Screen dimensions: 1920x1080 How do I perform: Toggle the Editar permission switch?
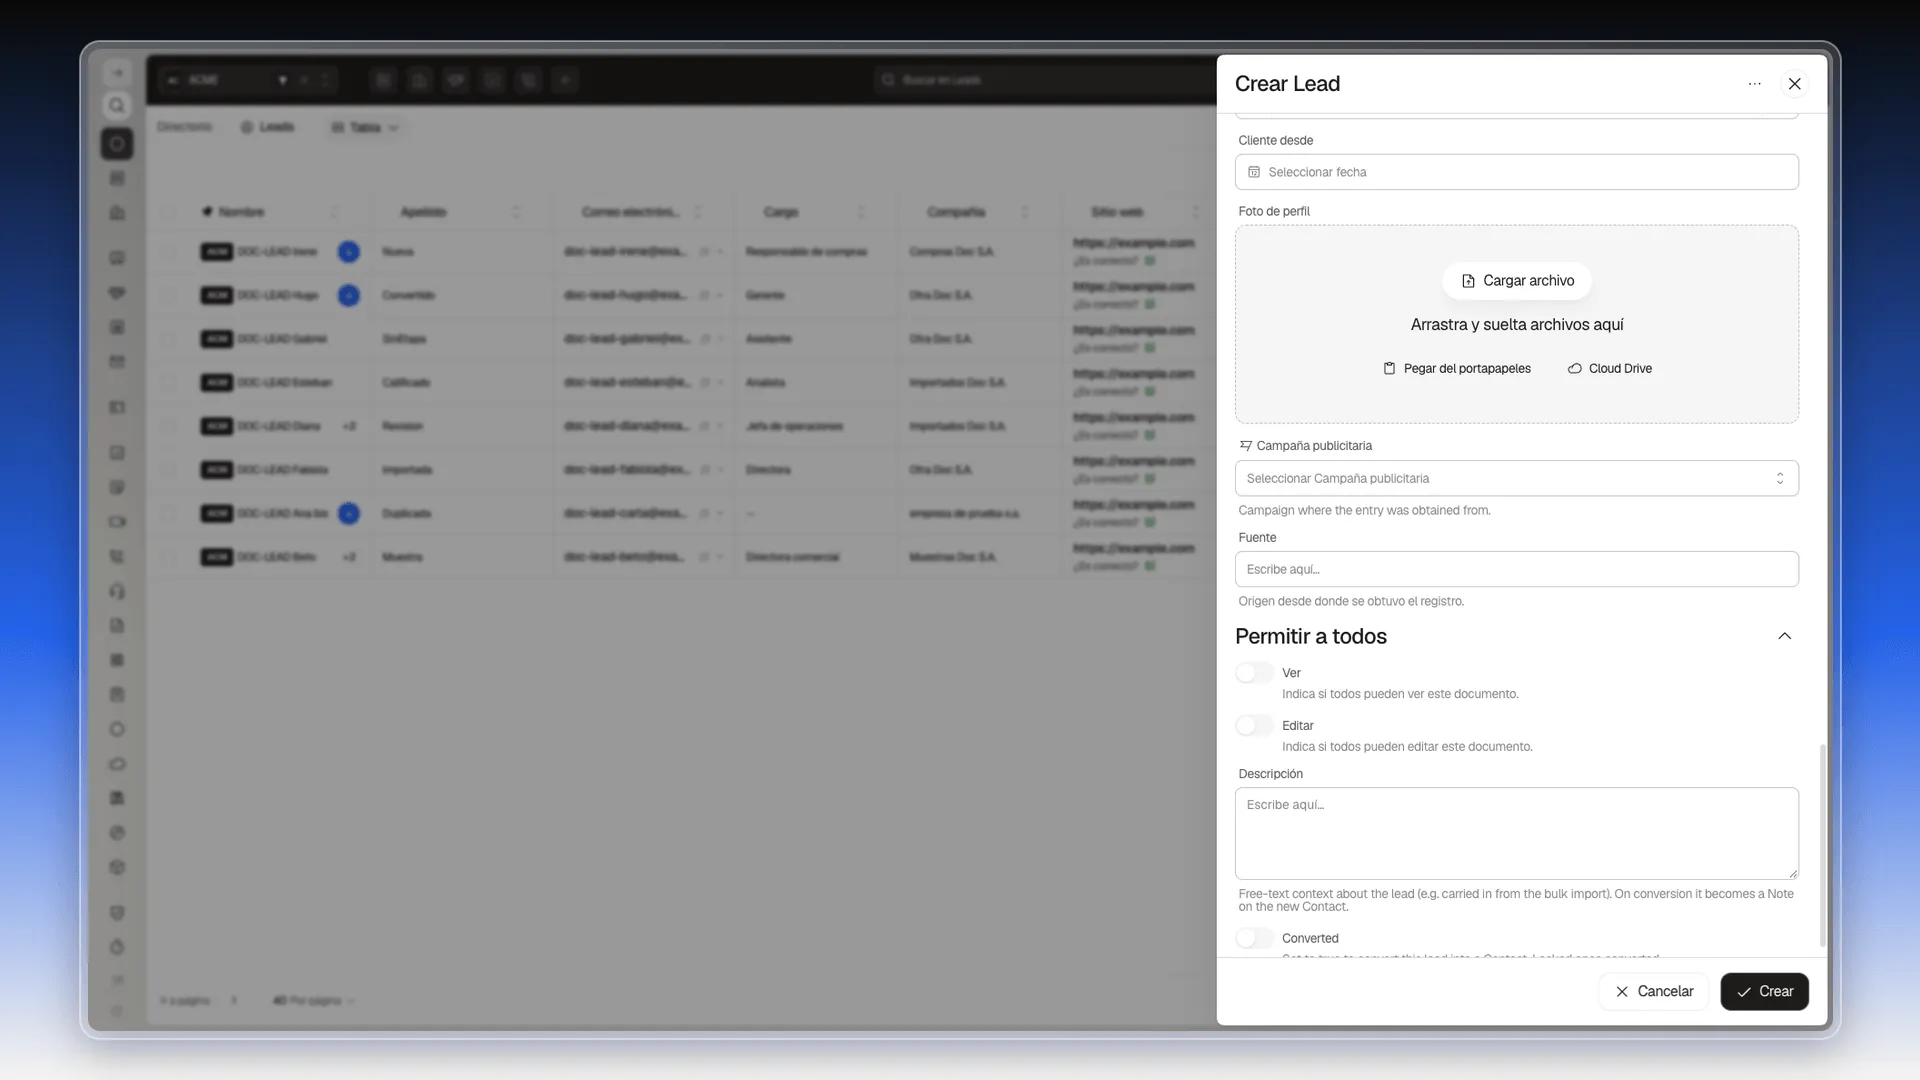pos(1254,726)
